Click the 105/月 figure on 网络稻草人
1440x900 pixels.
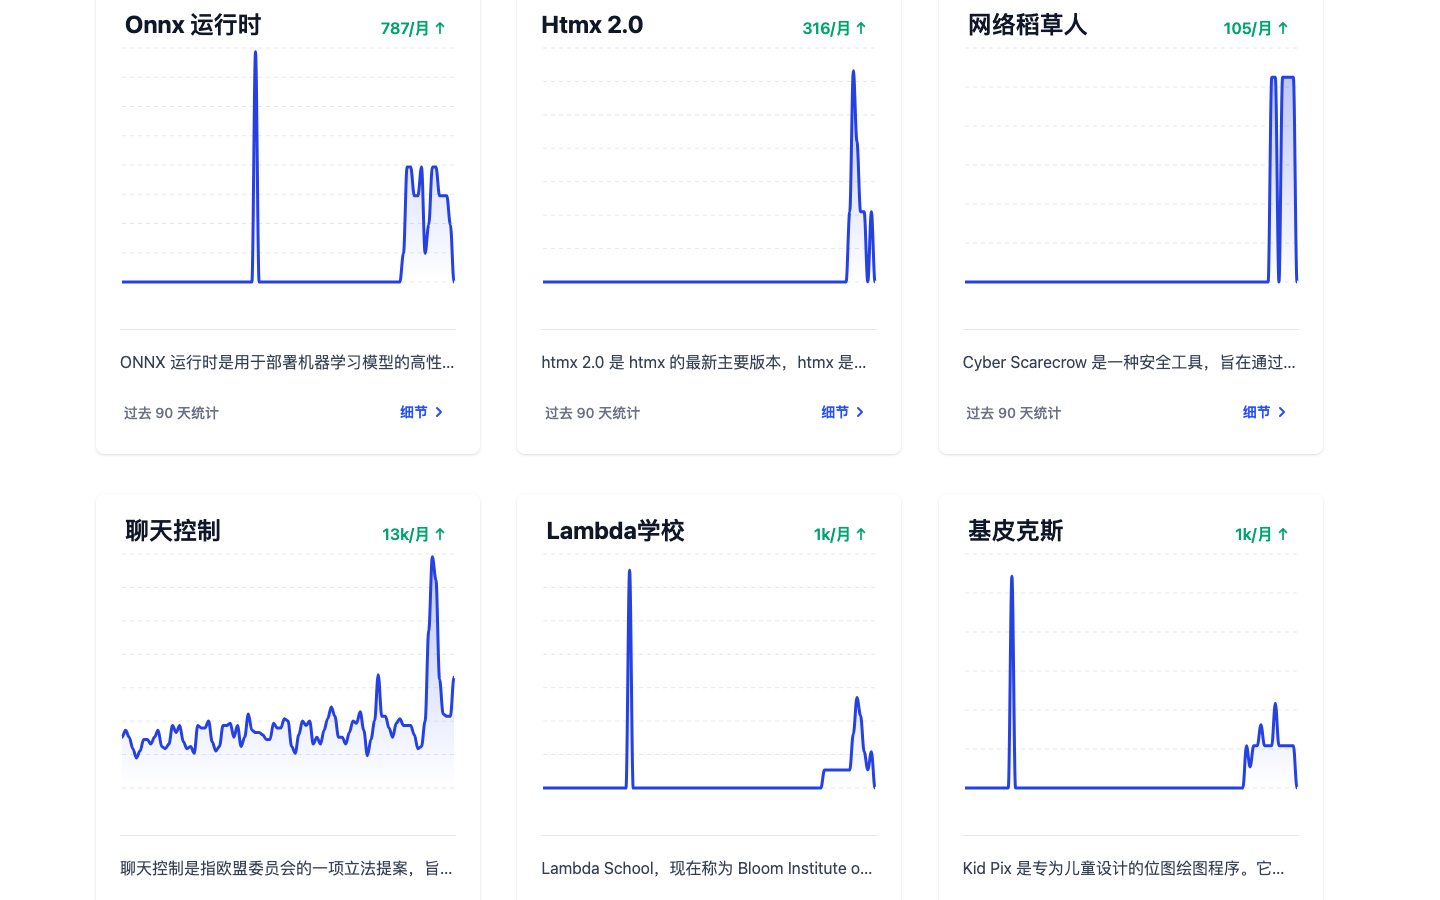(x=1247, y=28)
